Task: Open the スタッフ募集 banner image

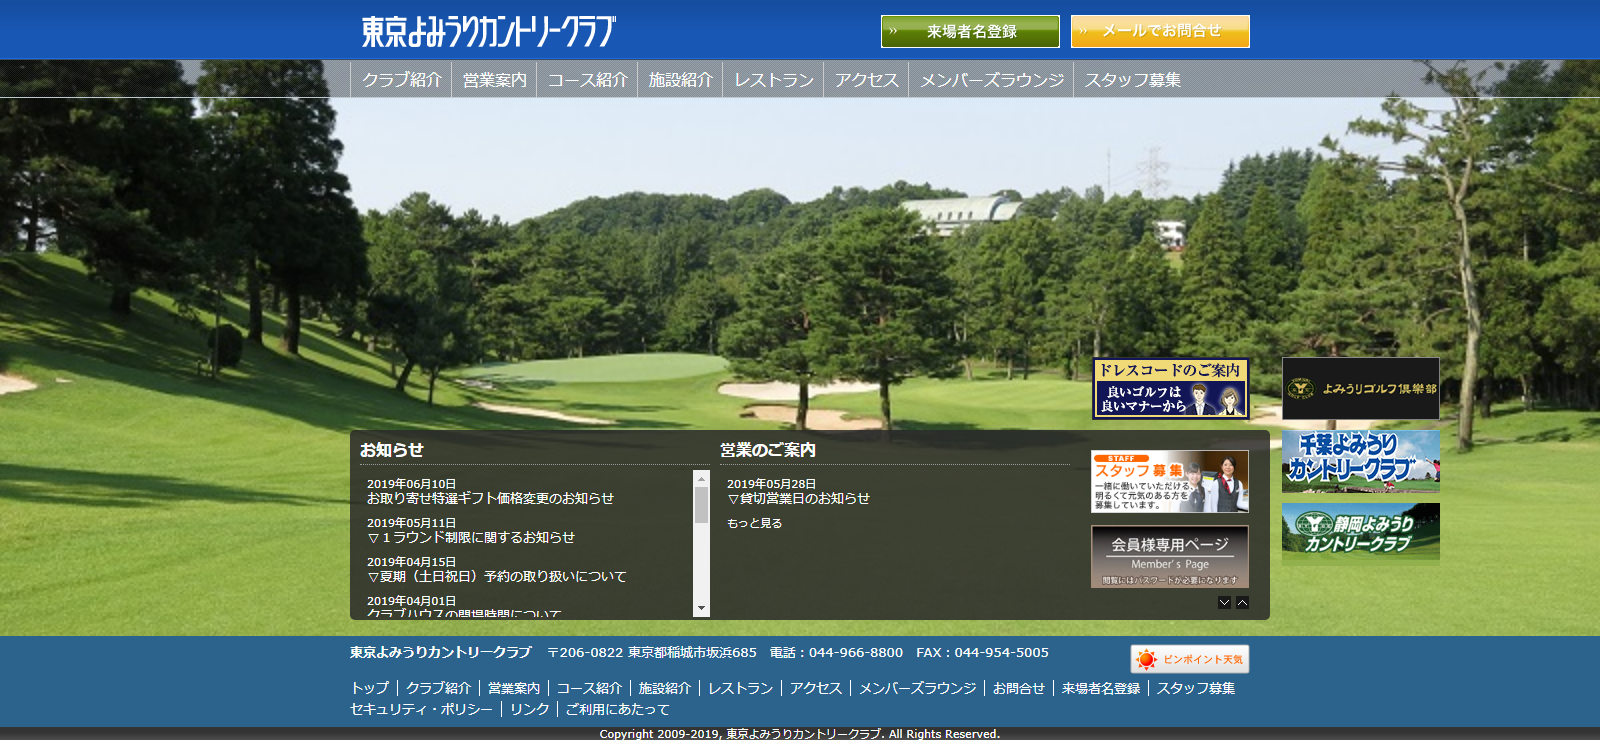Action: [1170, 481]
